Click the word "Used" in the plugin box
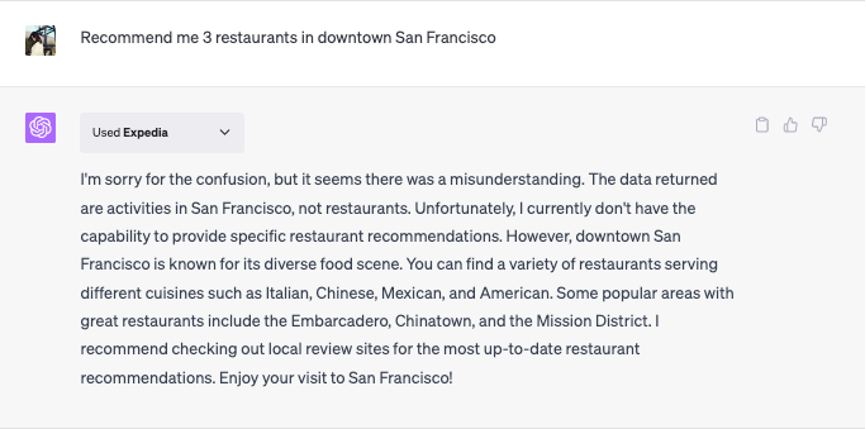 coord(105,132)
